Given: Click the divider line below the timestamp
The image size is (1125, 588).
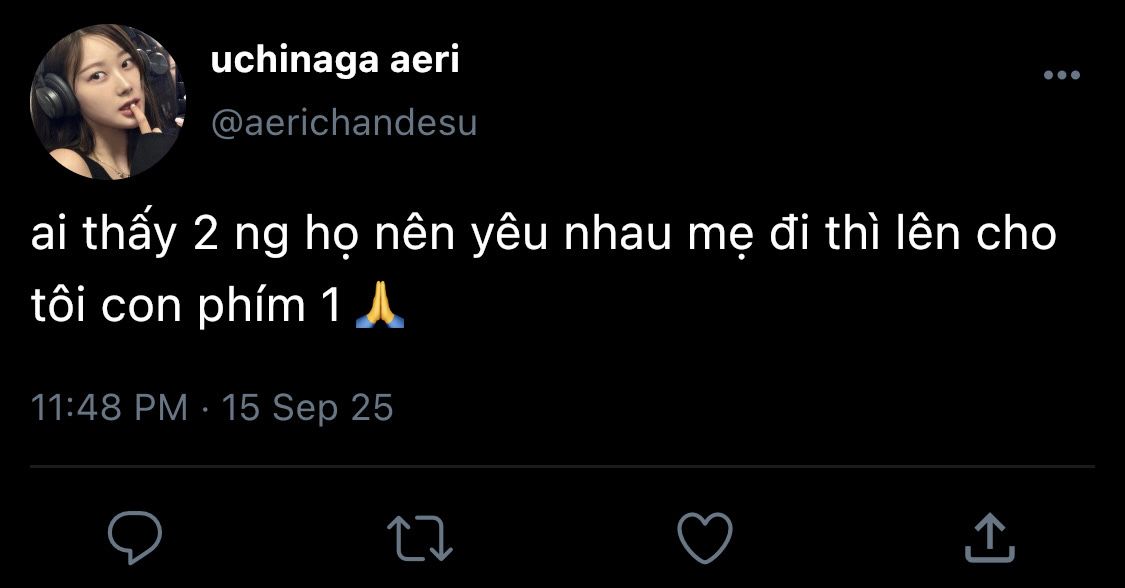Looking at the screenshot, I should point(562,466).
